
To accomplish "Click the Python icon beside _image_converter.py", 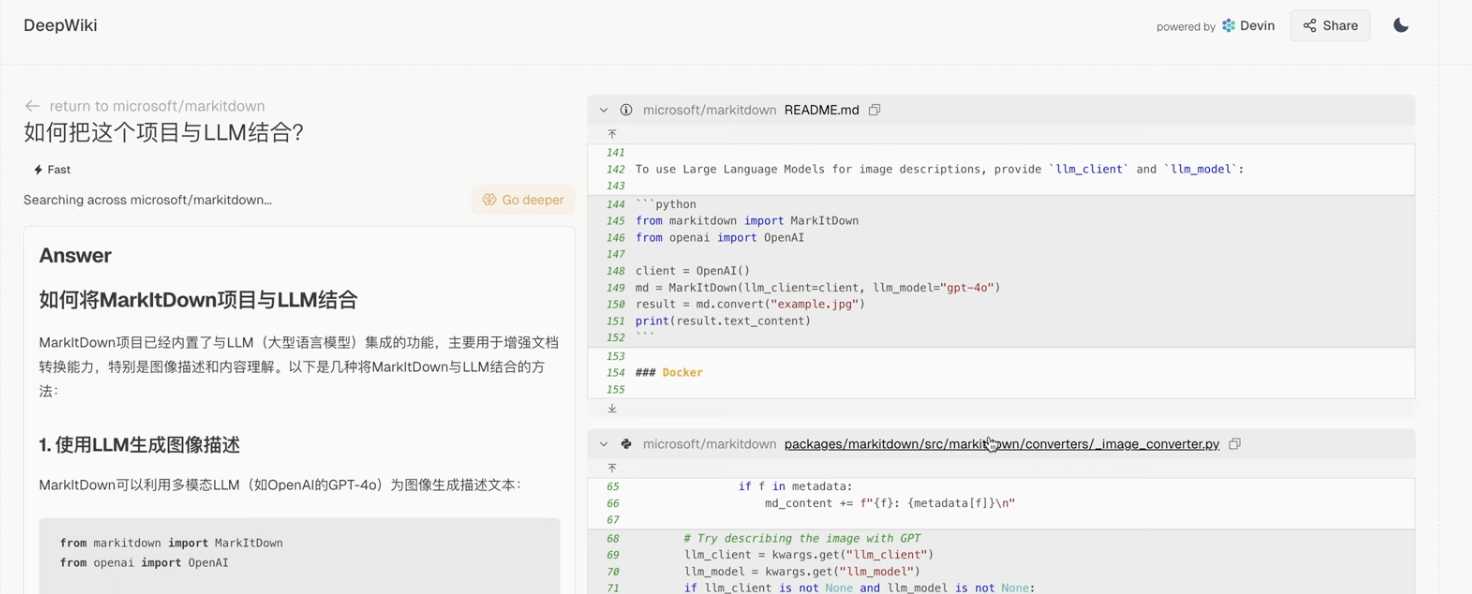I will tap(626, 444).
